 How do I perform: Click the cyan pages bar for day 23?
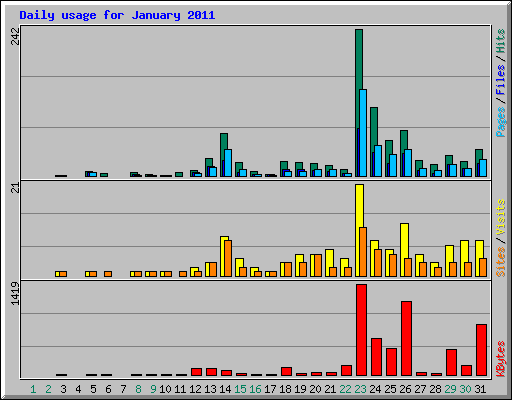(363, 133)
